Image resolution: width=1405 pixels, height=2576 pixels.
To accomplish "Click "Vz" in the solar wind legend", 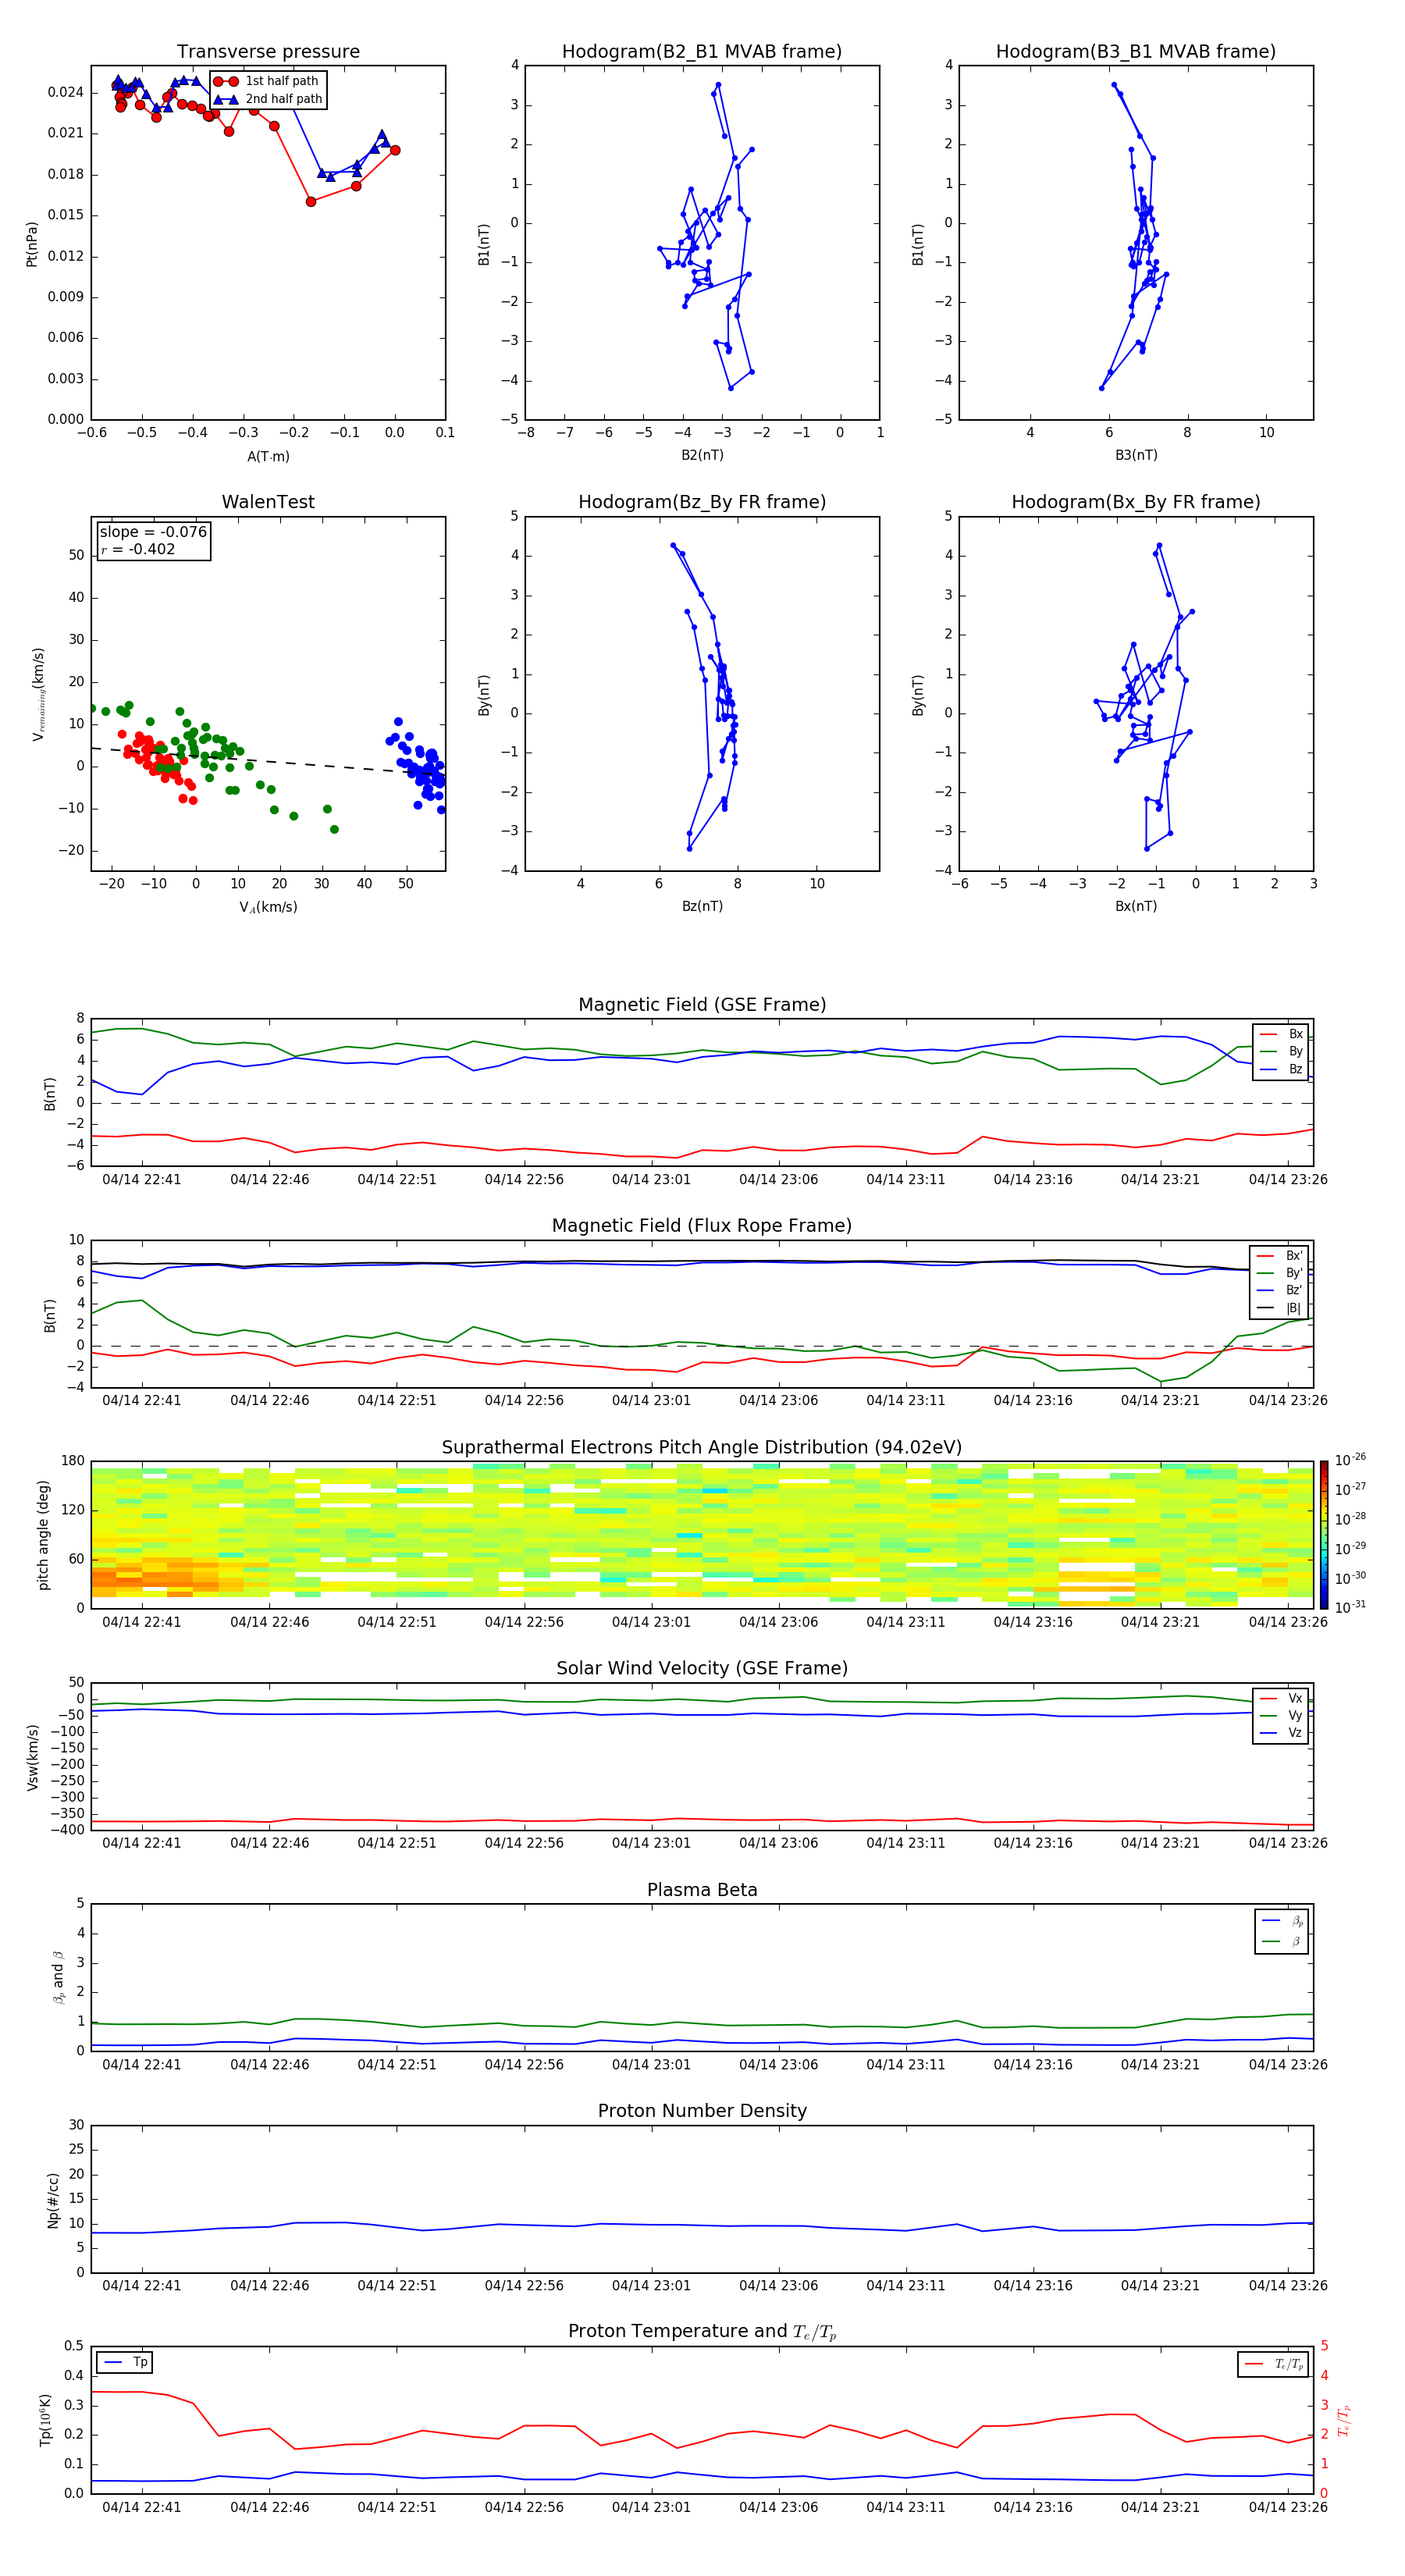I will [1282, 1733].
